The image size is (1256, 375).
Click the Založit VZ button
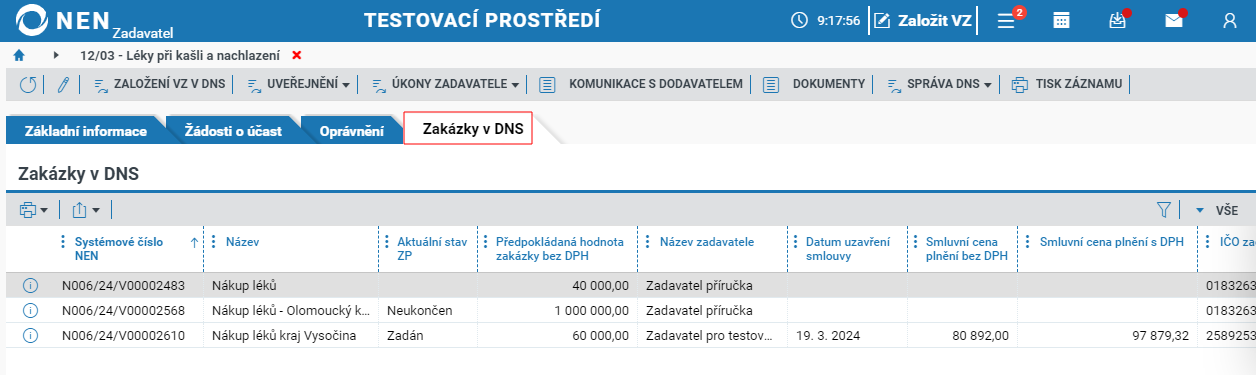pyautogui.click(x=923, y=20)
